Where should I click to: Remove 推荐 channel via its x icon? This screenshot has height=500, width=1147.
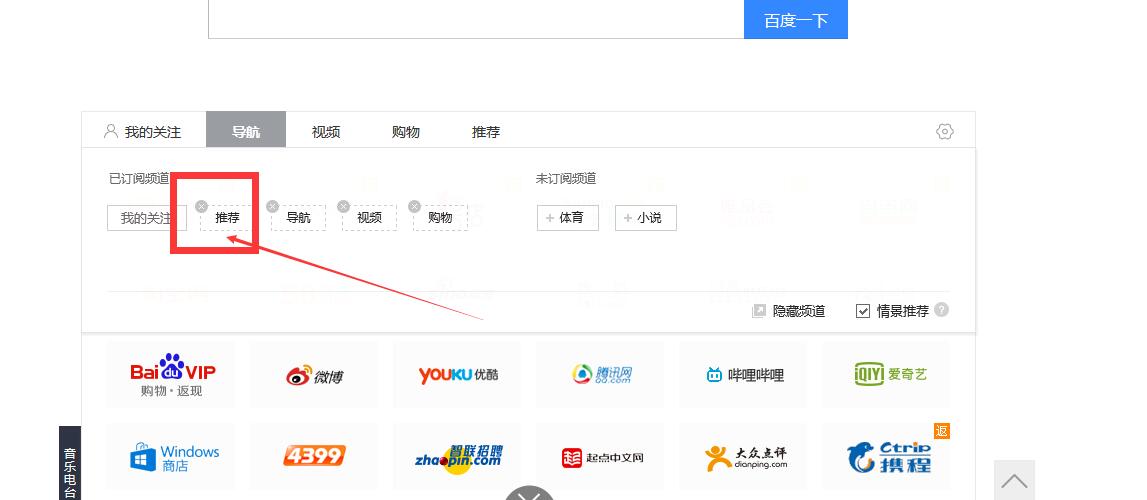click(202, 206)
